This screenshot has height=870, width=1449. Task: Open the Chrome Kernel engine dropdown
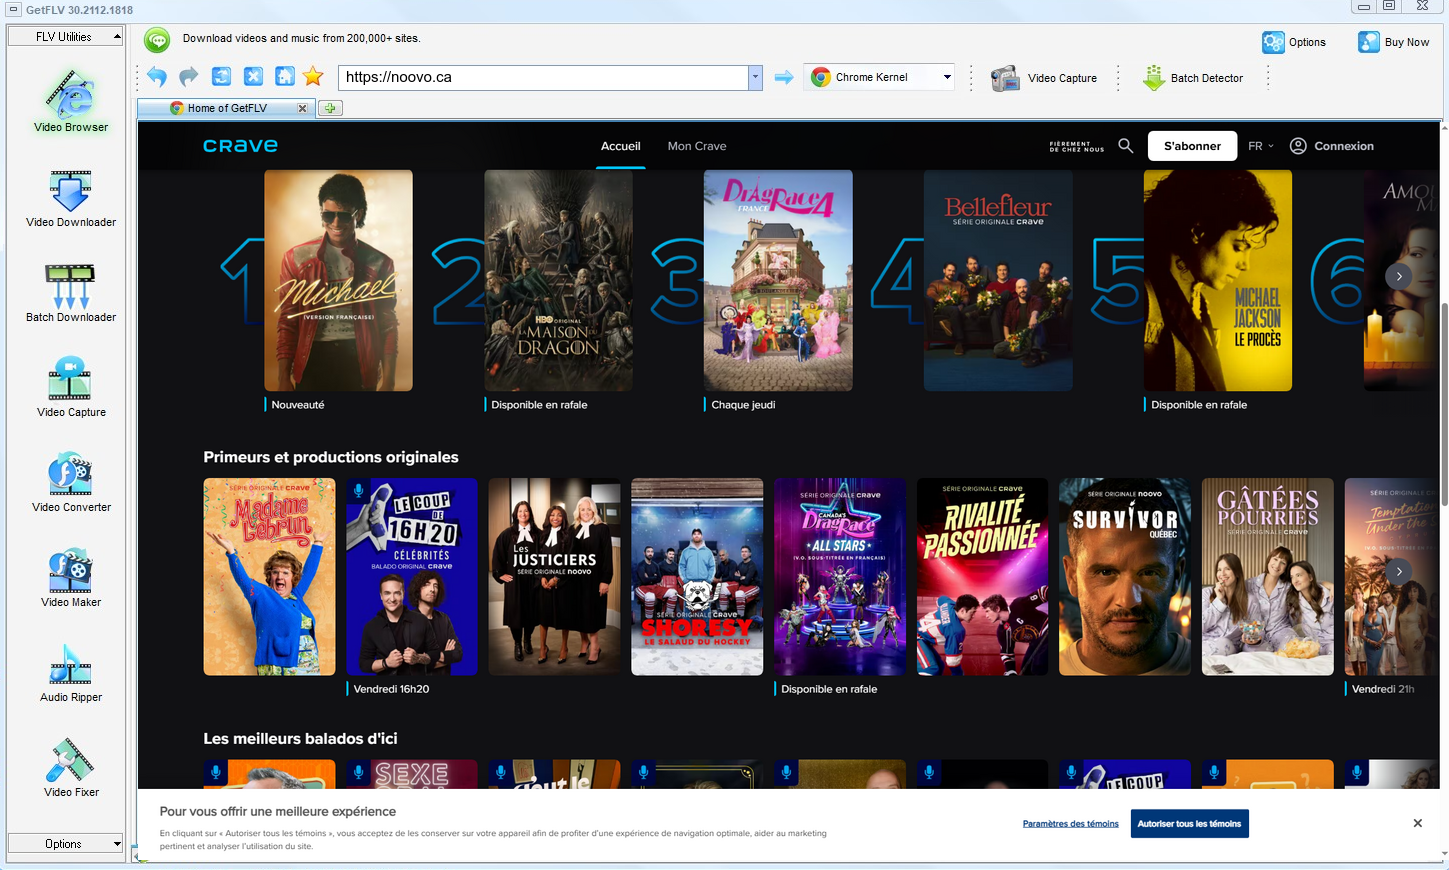tap(880, 77)
